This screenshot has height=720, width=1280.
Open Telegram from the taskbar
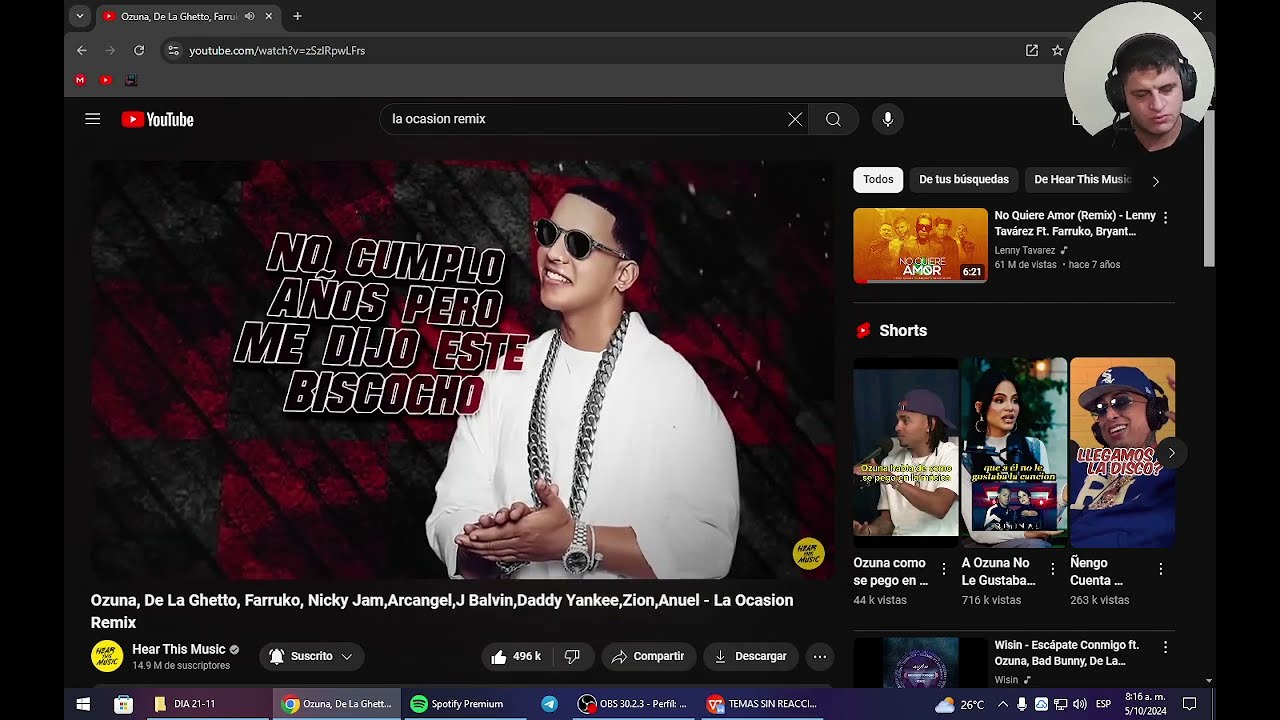click(x=549, y=704)
